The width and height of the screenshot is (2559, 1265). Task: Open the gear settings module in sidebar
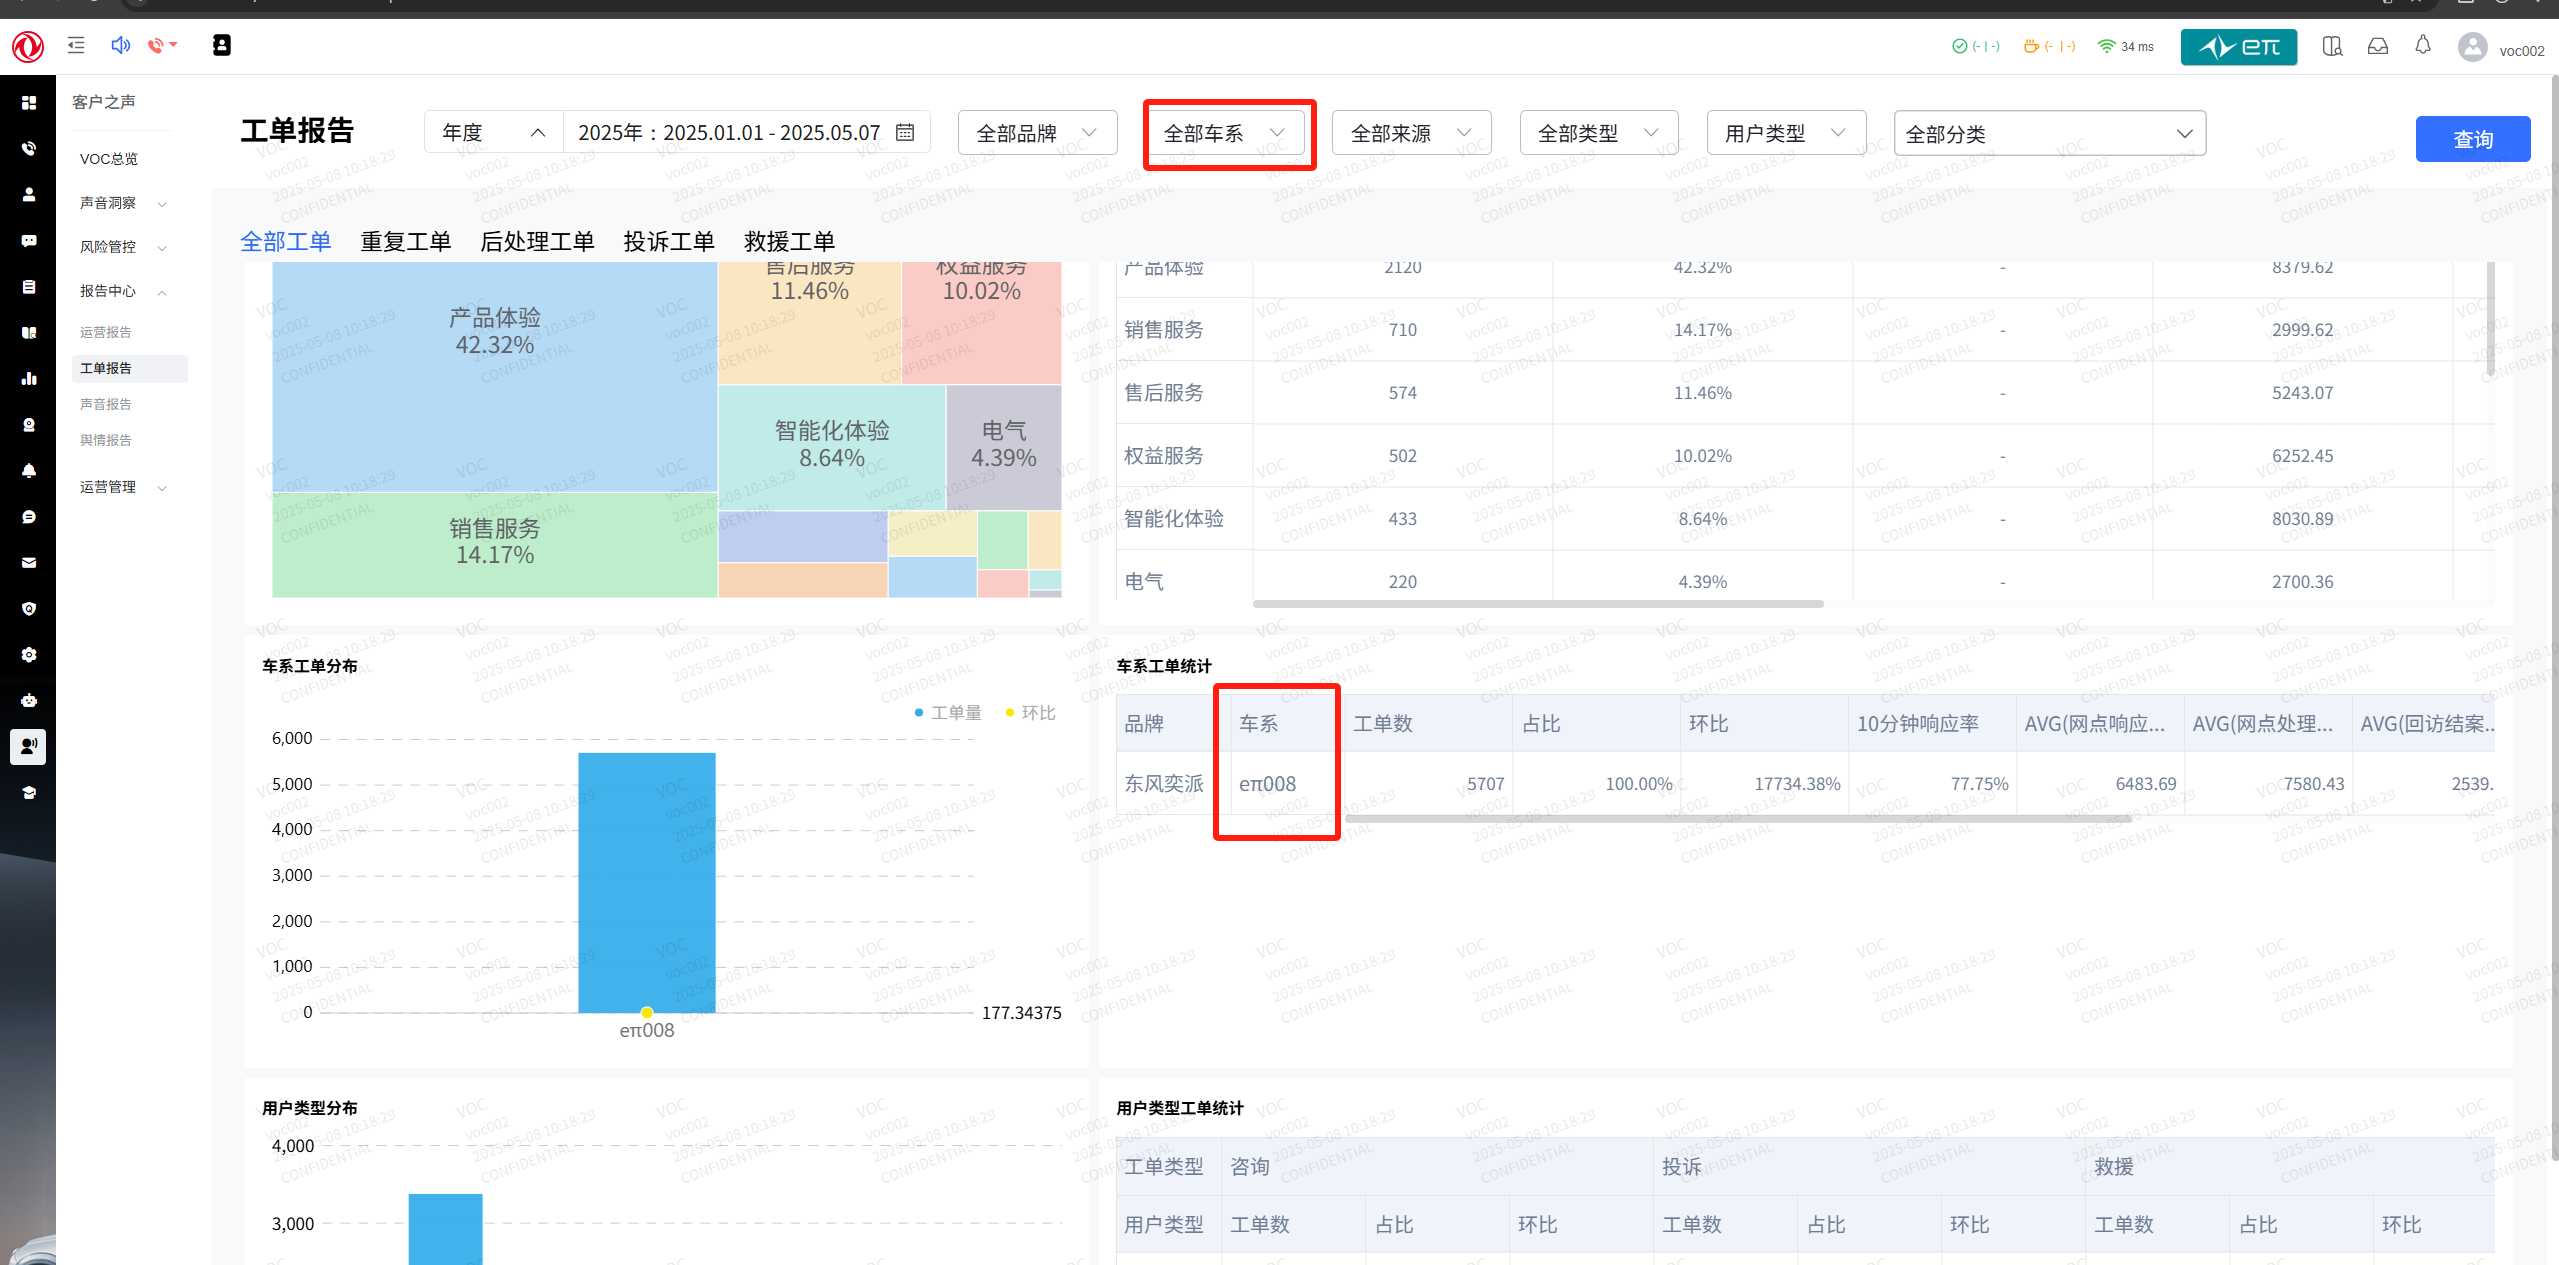(29, 655)
